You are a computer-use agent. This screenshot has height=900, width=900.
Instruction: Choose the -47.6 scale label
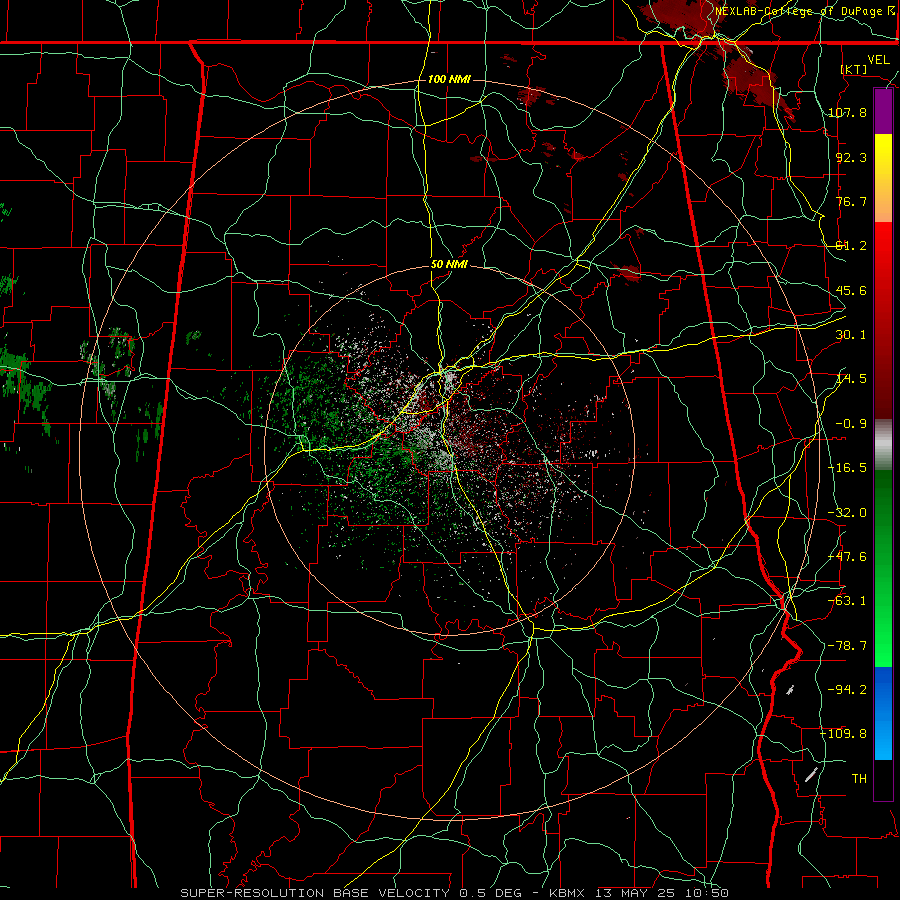pyautogui.click(x=847, y=557)
